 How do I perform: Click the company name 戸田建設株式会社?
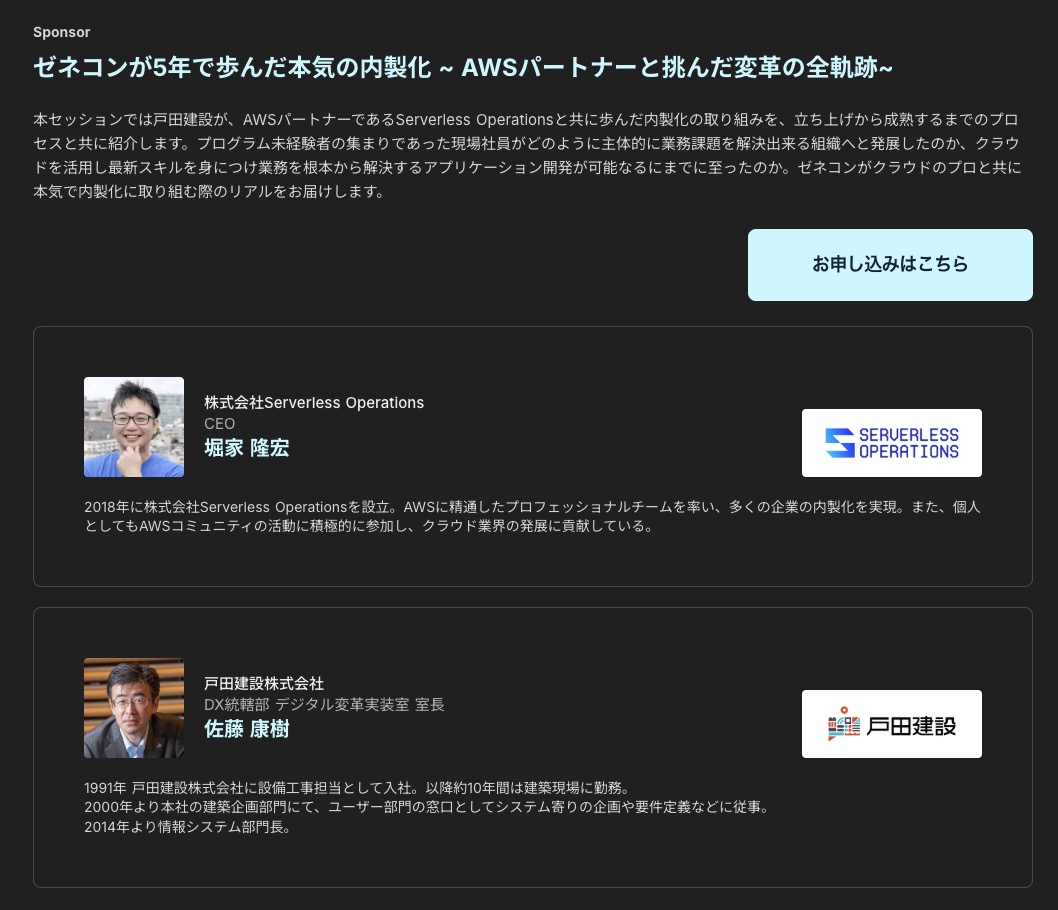tap(264, 683)
